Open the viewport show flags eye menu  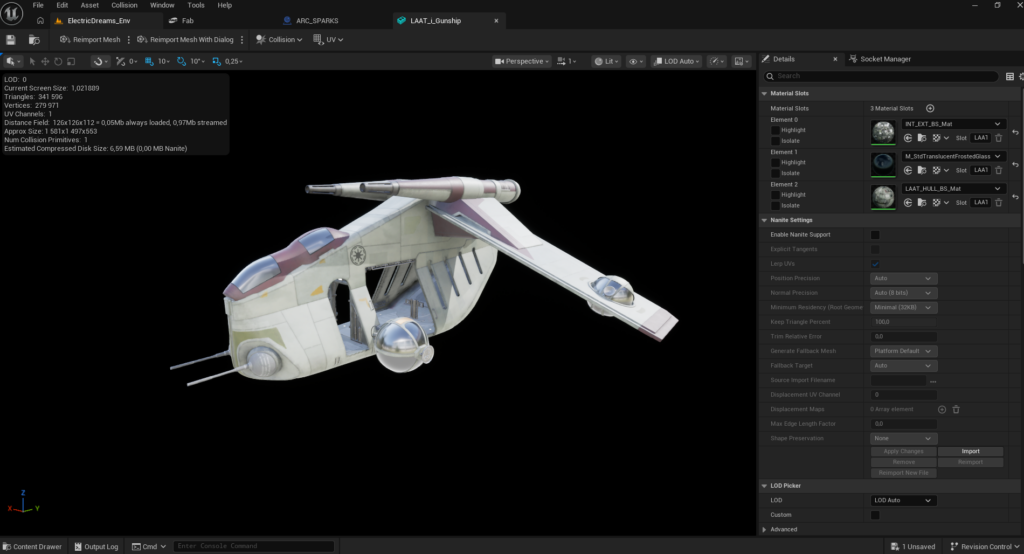pyautogui.click(x=635, y=61)
